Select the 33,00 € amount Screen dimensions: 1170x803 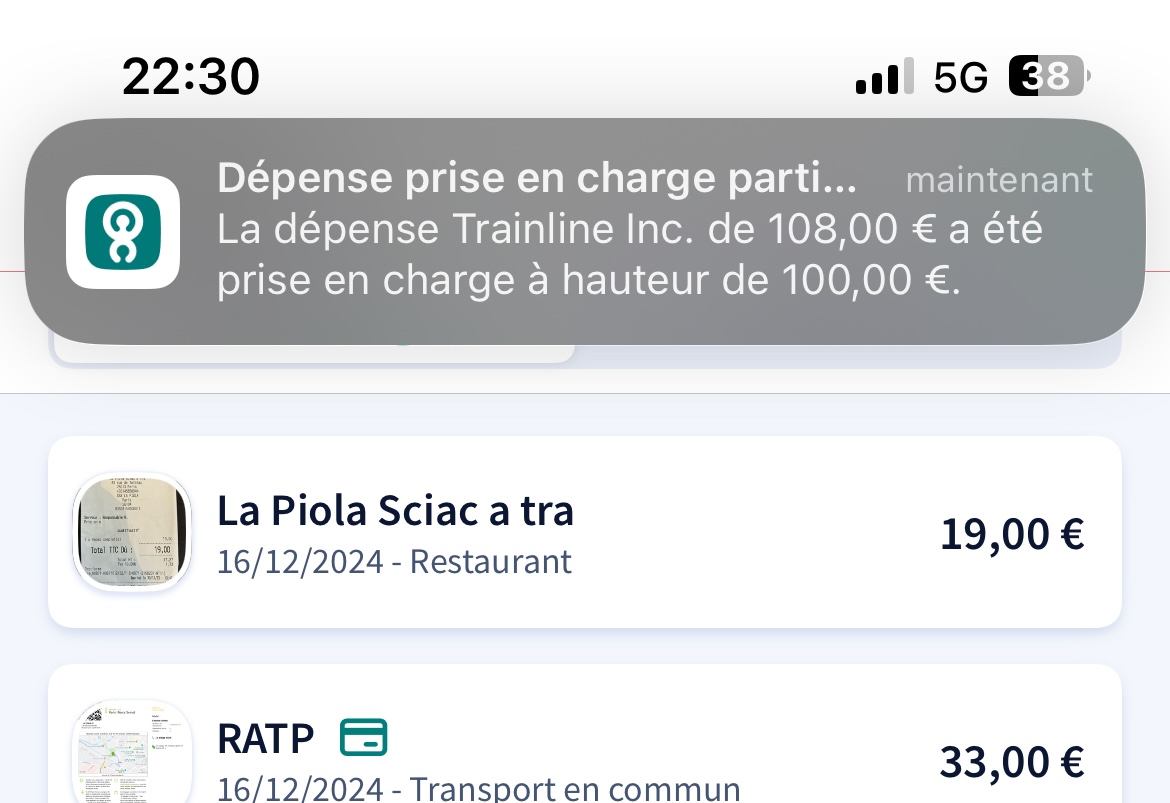1012,762
